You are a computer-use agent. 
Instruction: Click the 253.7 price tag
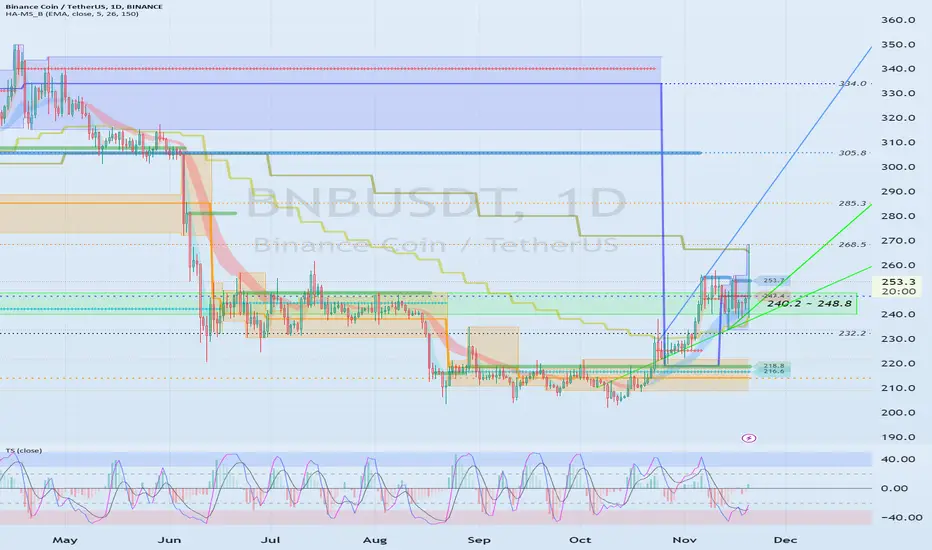point(773,281)
